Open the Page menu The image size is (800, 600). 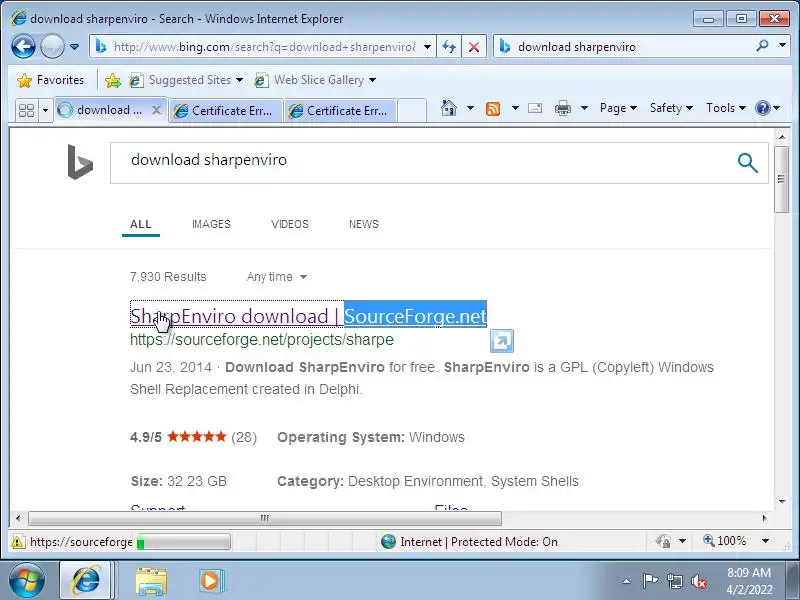[618, 108]
